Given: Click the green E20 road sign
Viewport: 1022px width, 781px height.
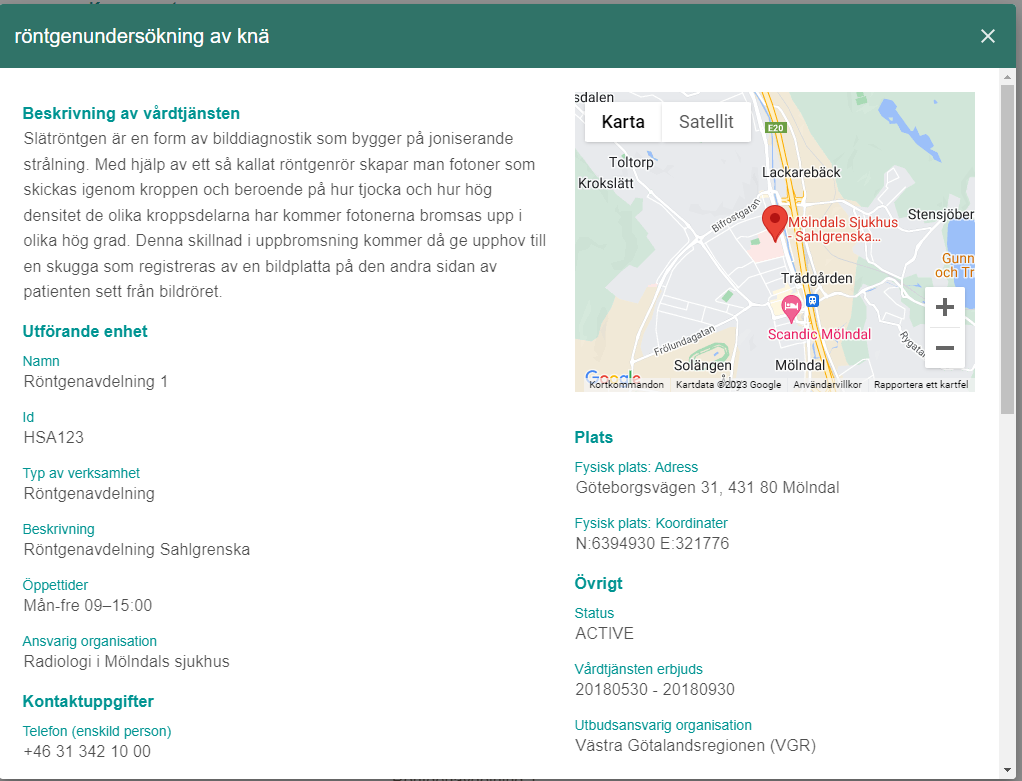Looking at the screenshot, I should [x=774, y=128].
